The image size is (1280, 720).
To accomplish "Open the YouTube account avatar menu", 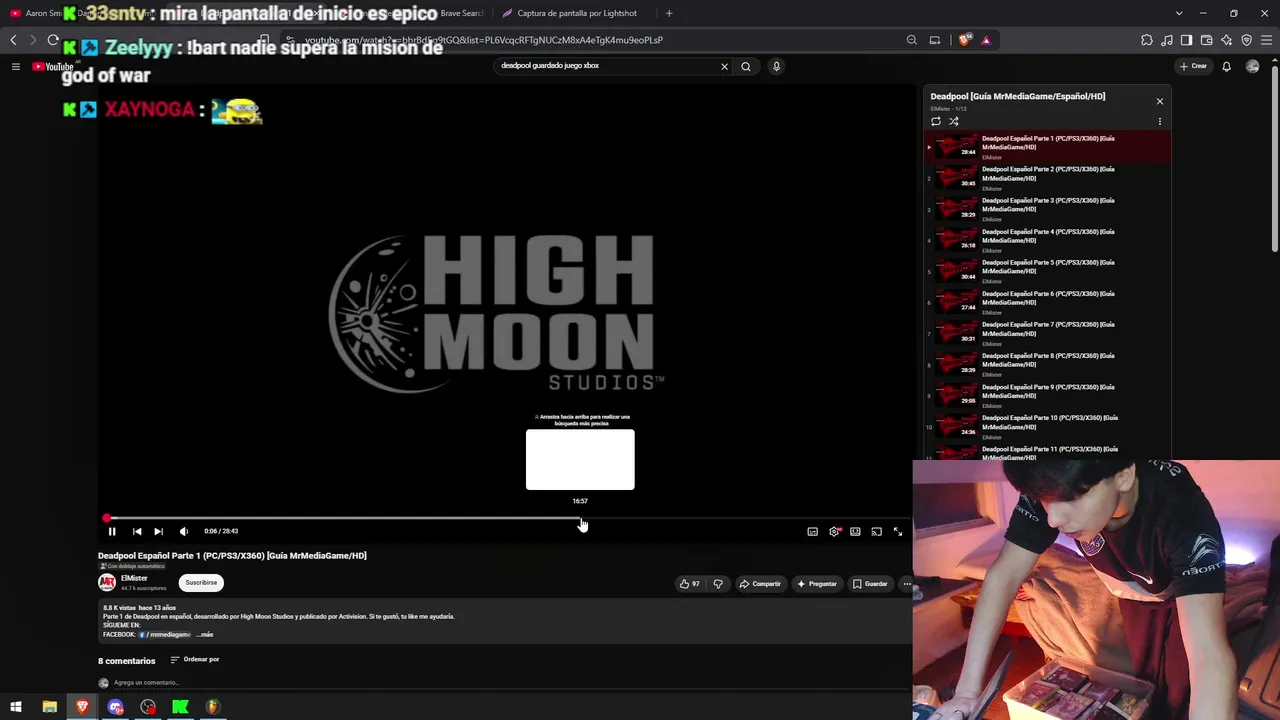I will [1253, 67].
